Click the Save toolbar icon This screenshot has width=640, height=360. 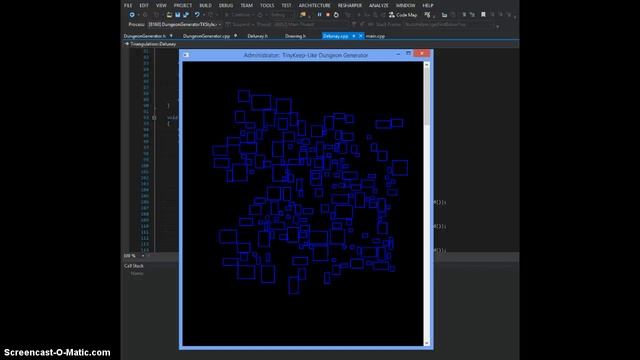point(178,15)
